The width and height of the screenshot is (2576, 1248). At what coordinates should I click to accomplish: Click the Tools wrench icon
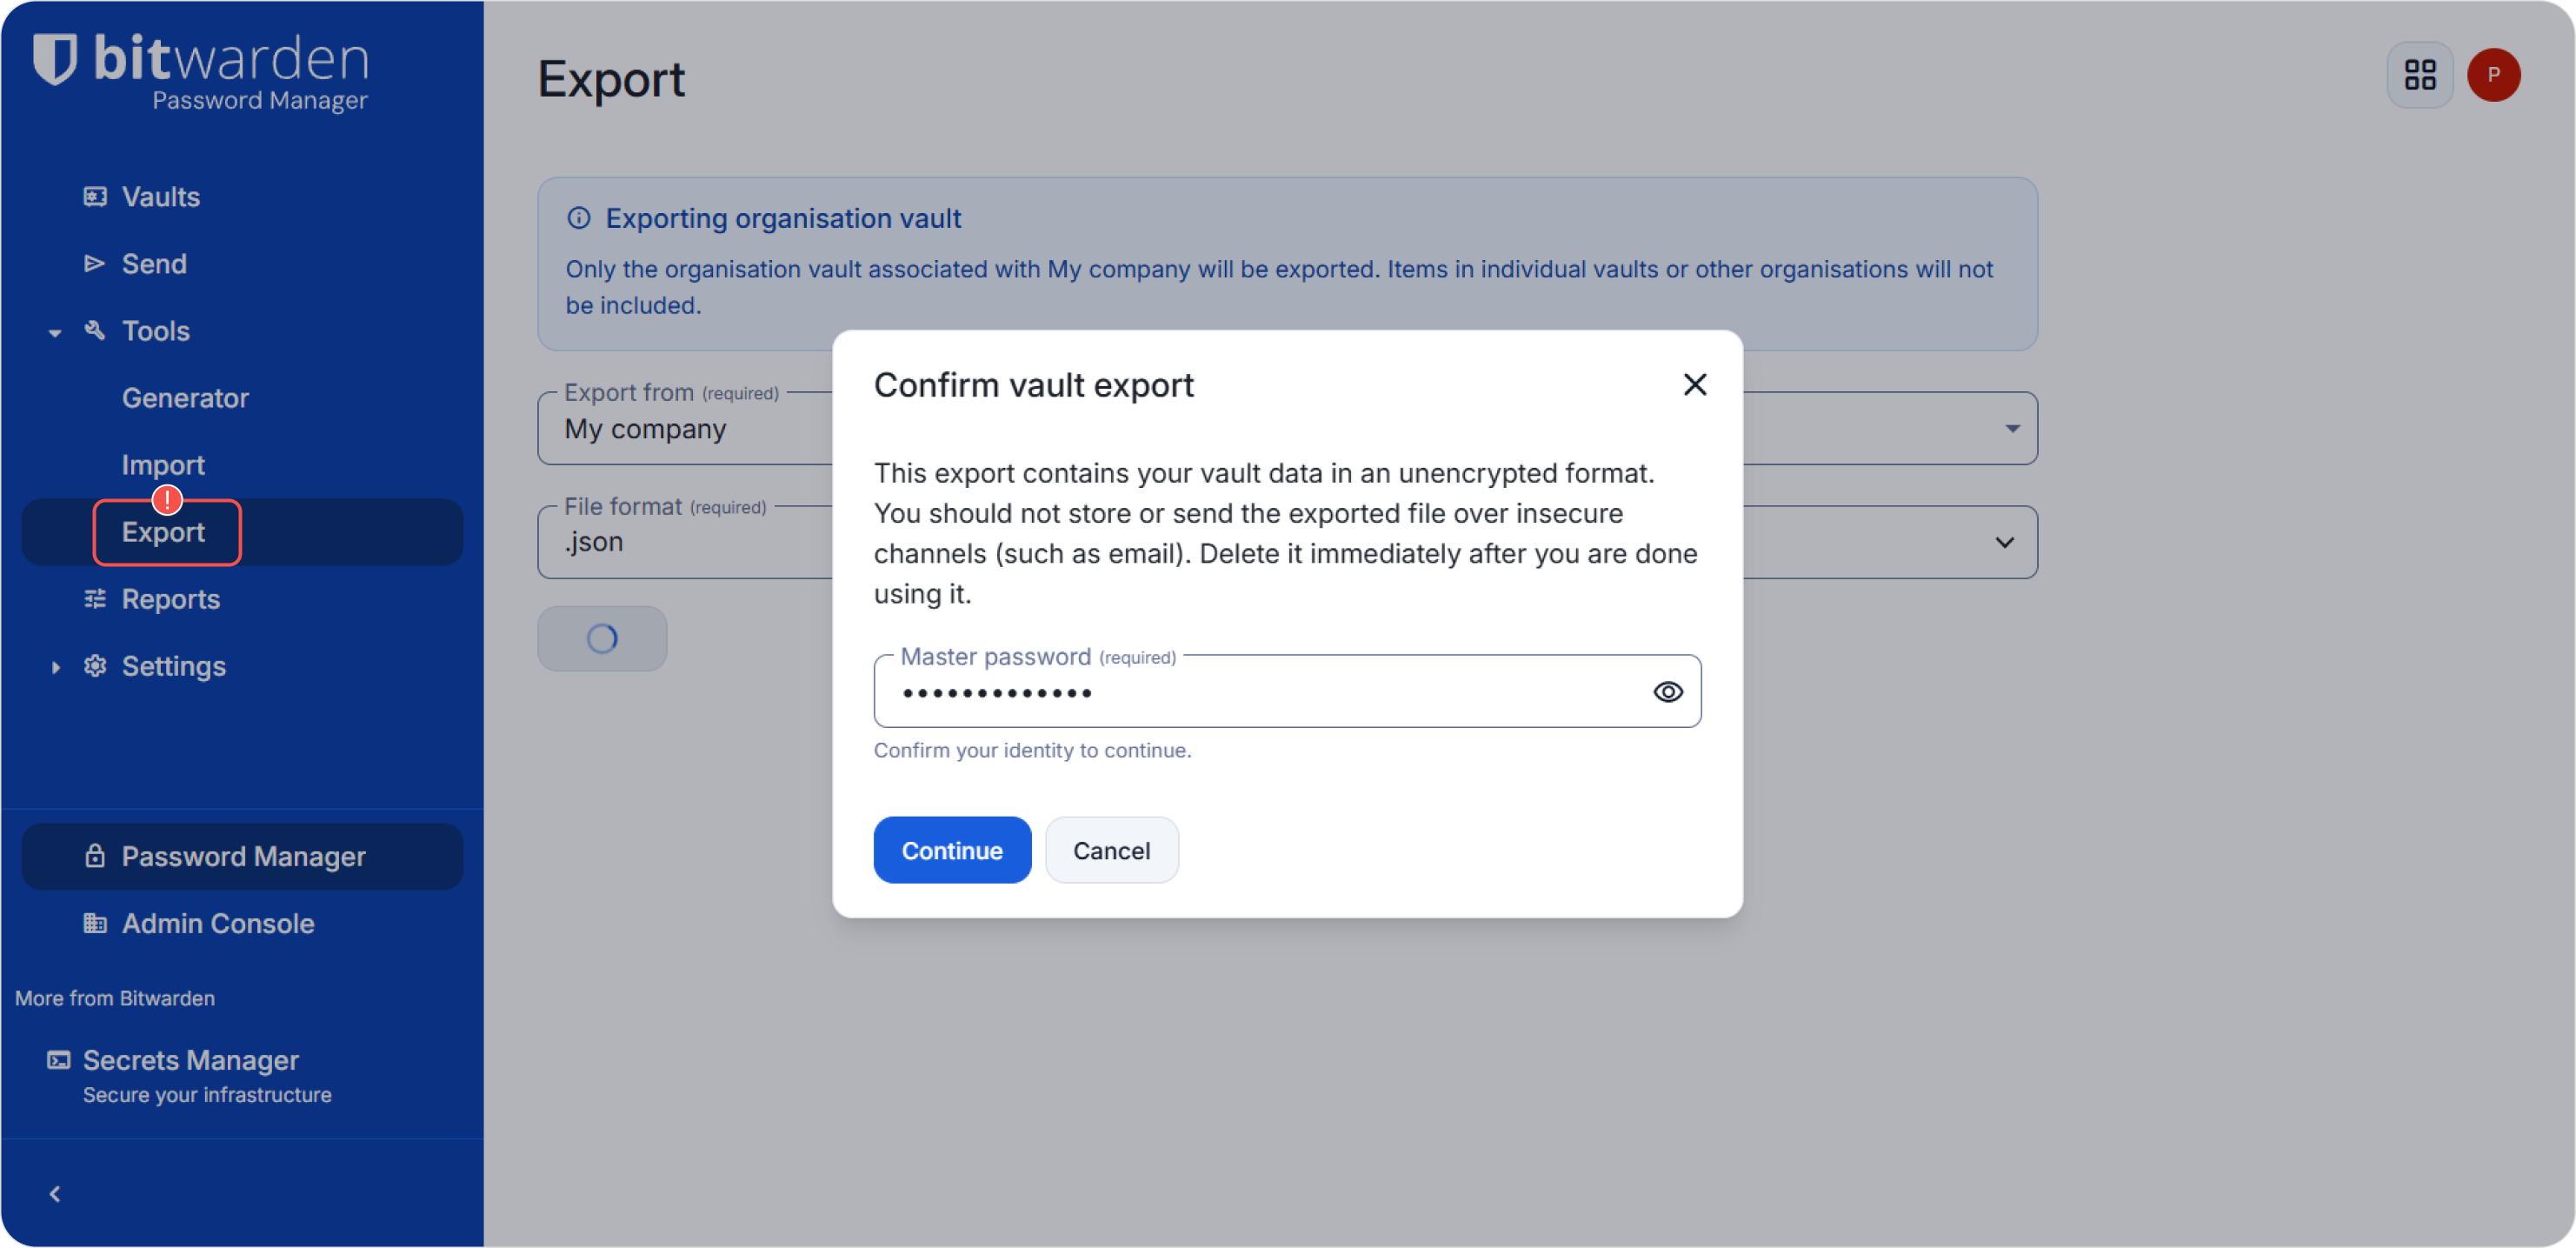[95, 331]
